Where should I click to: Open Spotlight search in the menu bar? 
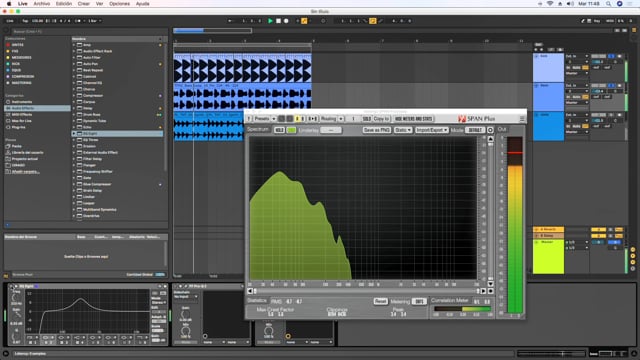[609, 4]
